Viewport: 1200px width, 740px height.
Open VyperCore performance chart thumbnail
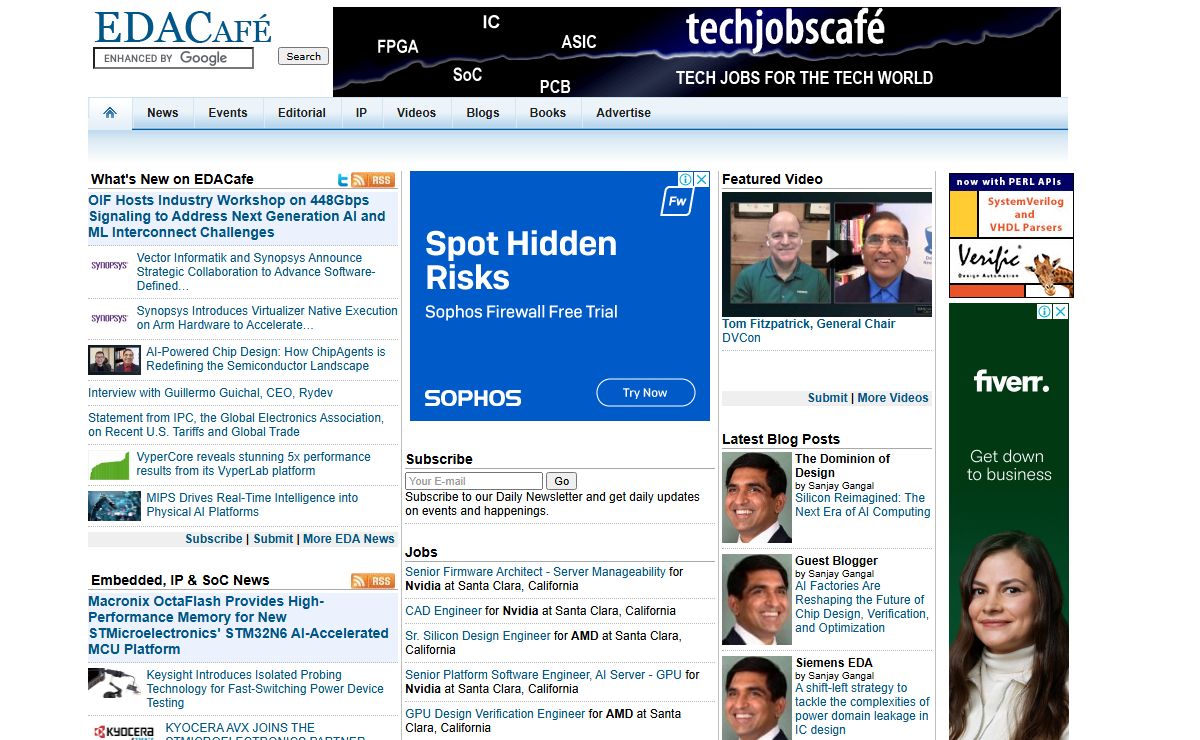click(109, 465)
